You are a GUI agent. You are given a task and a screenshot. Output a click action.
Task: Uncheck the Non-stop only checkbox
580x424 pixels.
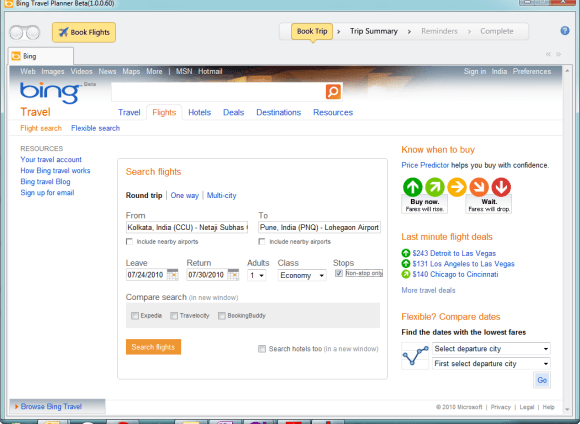tap(338, 273)
